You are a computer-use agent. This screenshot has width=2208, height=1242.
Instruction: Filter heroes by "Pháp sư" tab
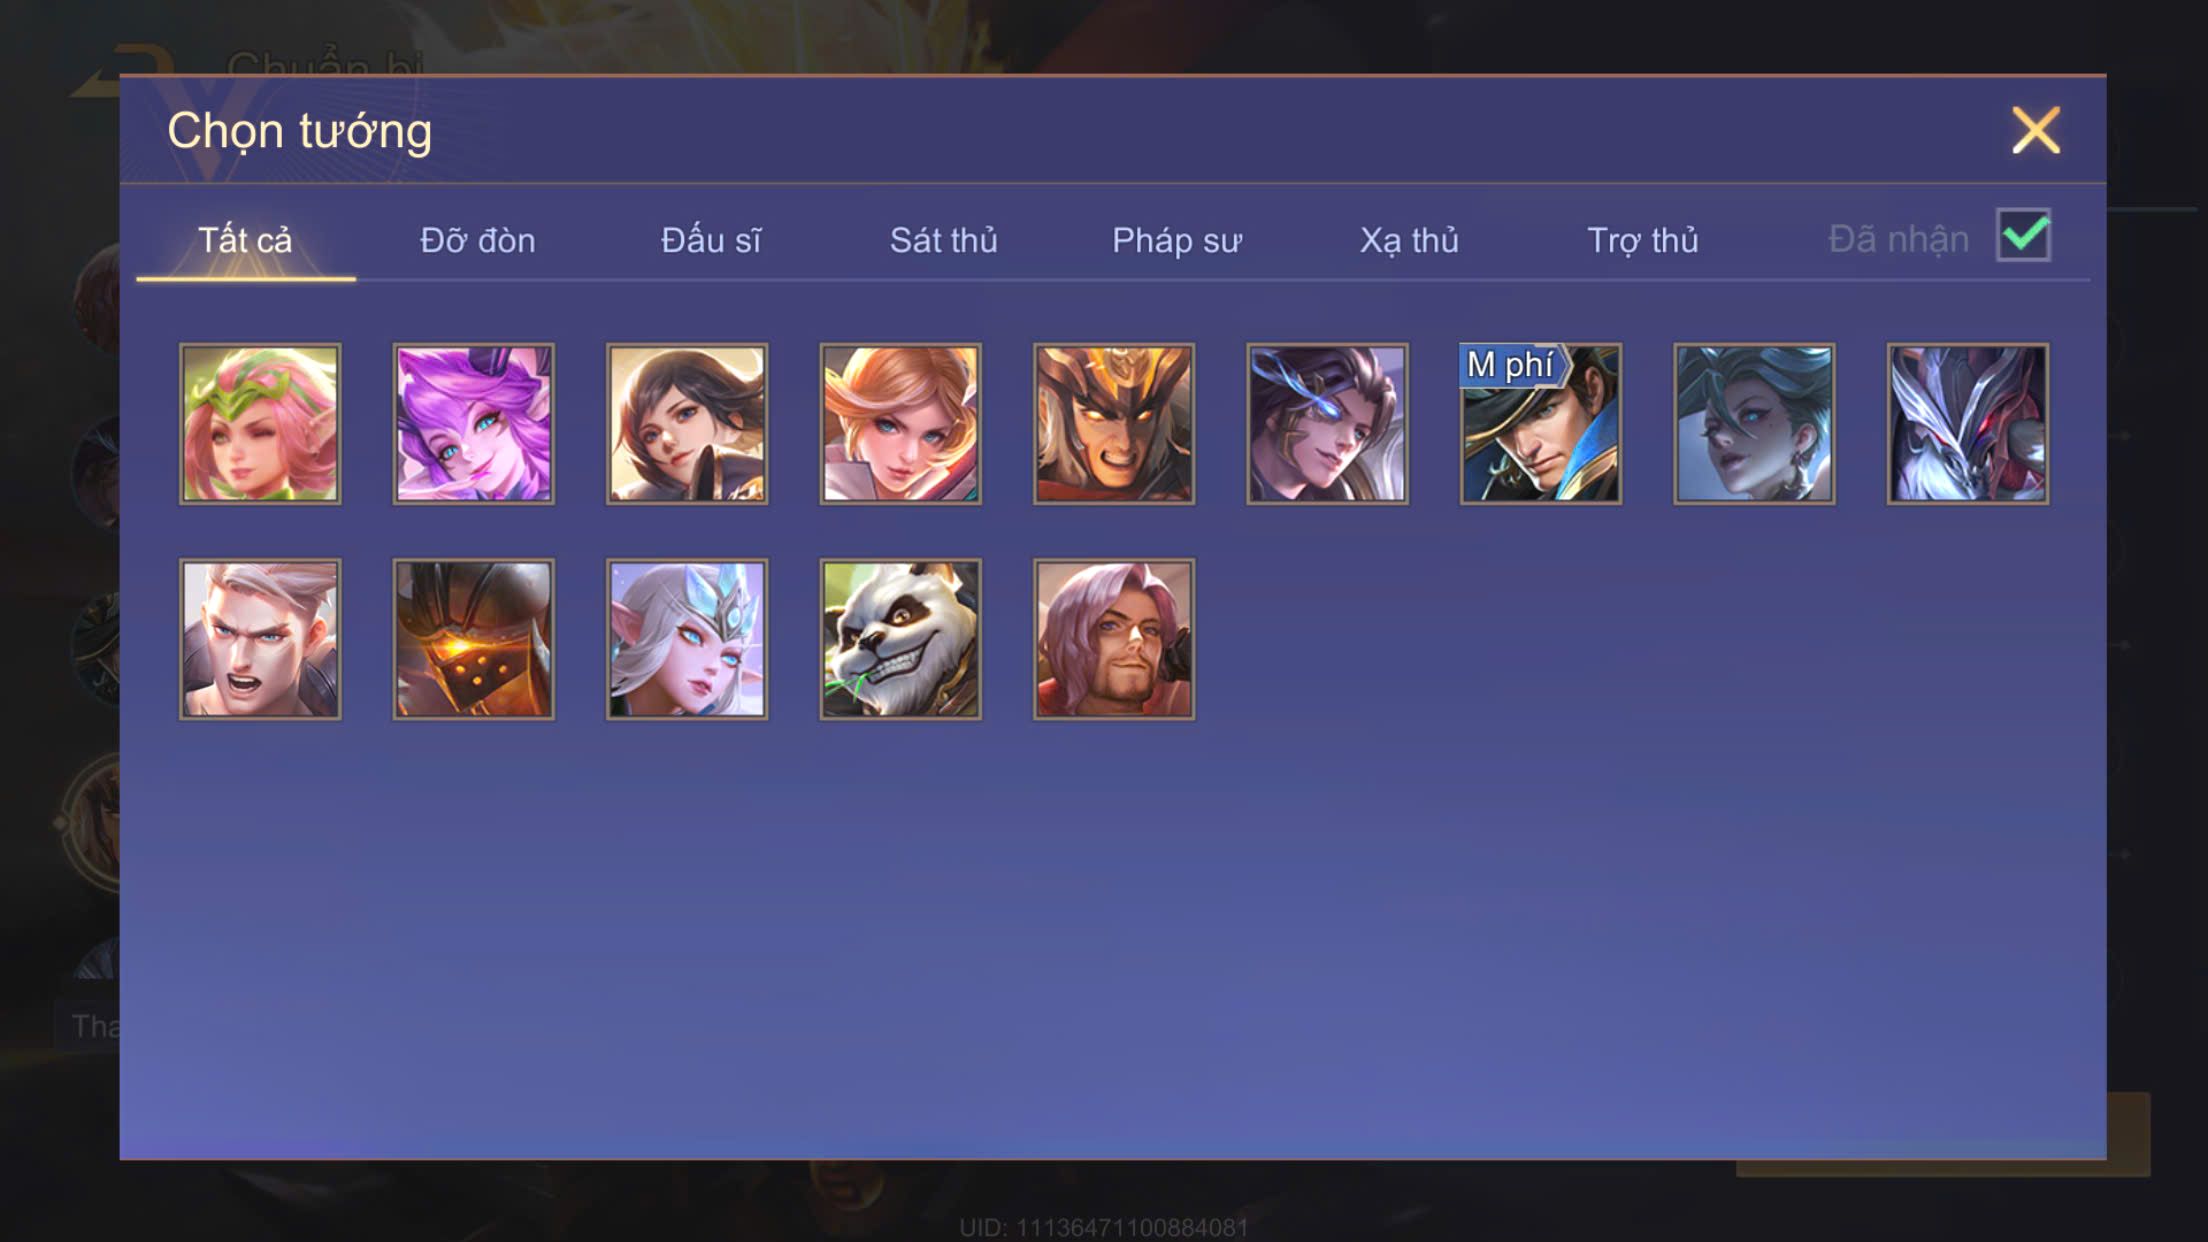pyautogui.click(x=1177, y=241)
